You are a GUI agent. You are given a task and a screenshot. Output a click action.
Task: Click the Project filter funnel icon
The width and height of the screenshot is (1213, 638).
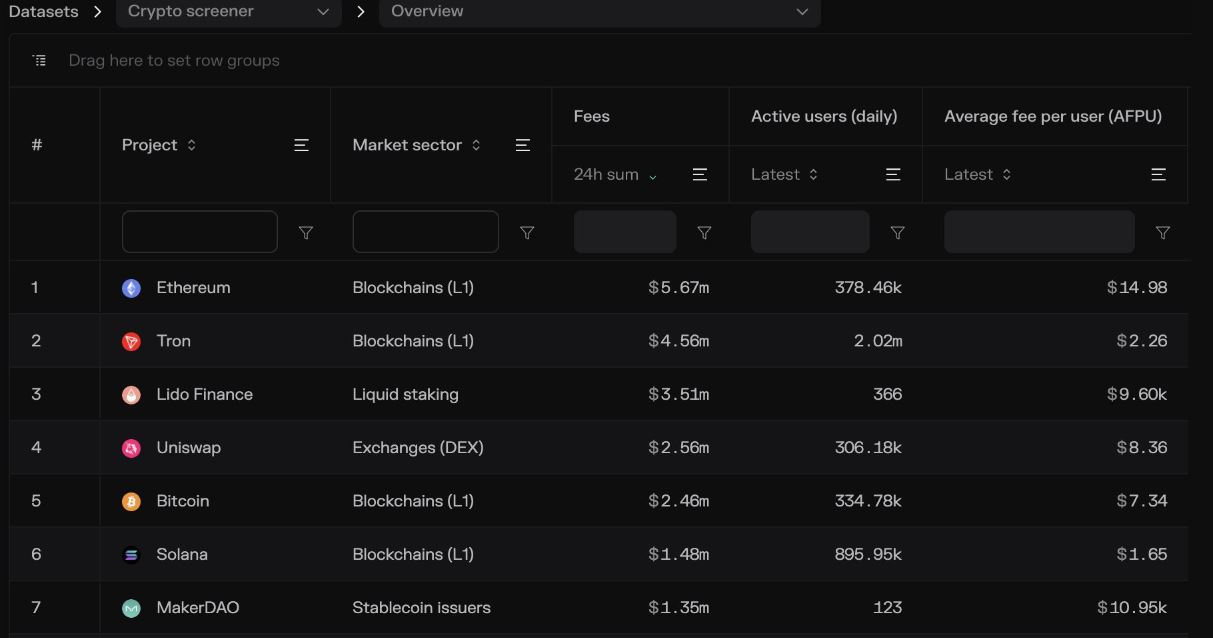pyautogui.click(x=306, y=232)
